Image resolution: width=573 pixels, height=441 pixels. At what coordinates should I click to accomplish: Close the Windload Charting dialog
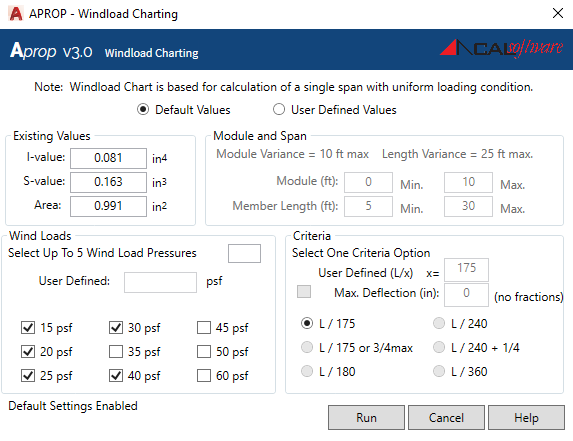558,14
